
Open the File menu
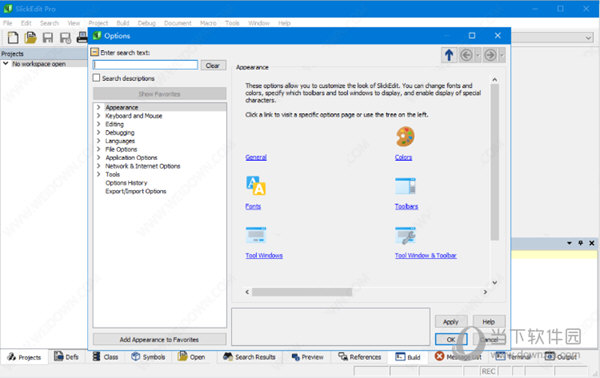[x=8, y=23]
